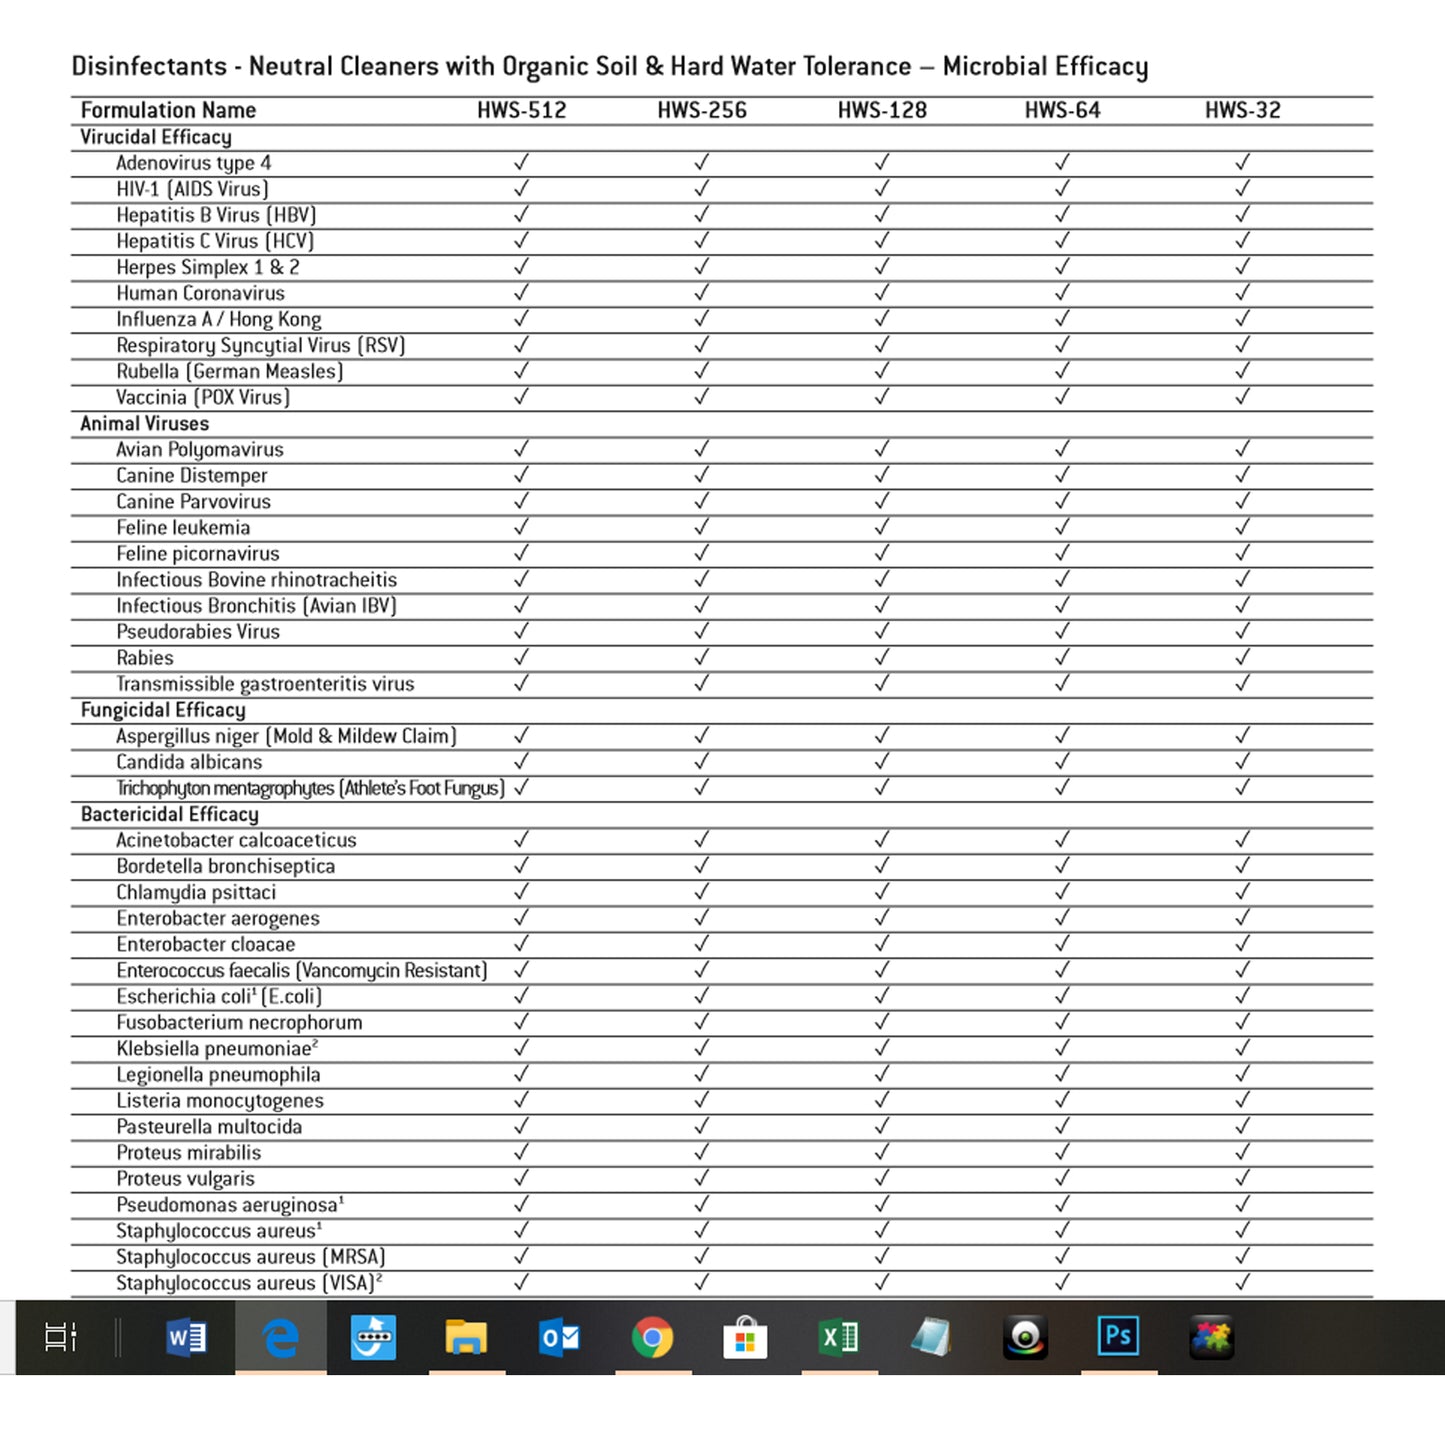Open Task View from the taskbar
Image resolution: width=1445 pixels, height=1445 pixels.
(x=61, y=1337)
